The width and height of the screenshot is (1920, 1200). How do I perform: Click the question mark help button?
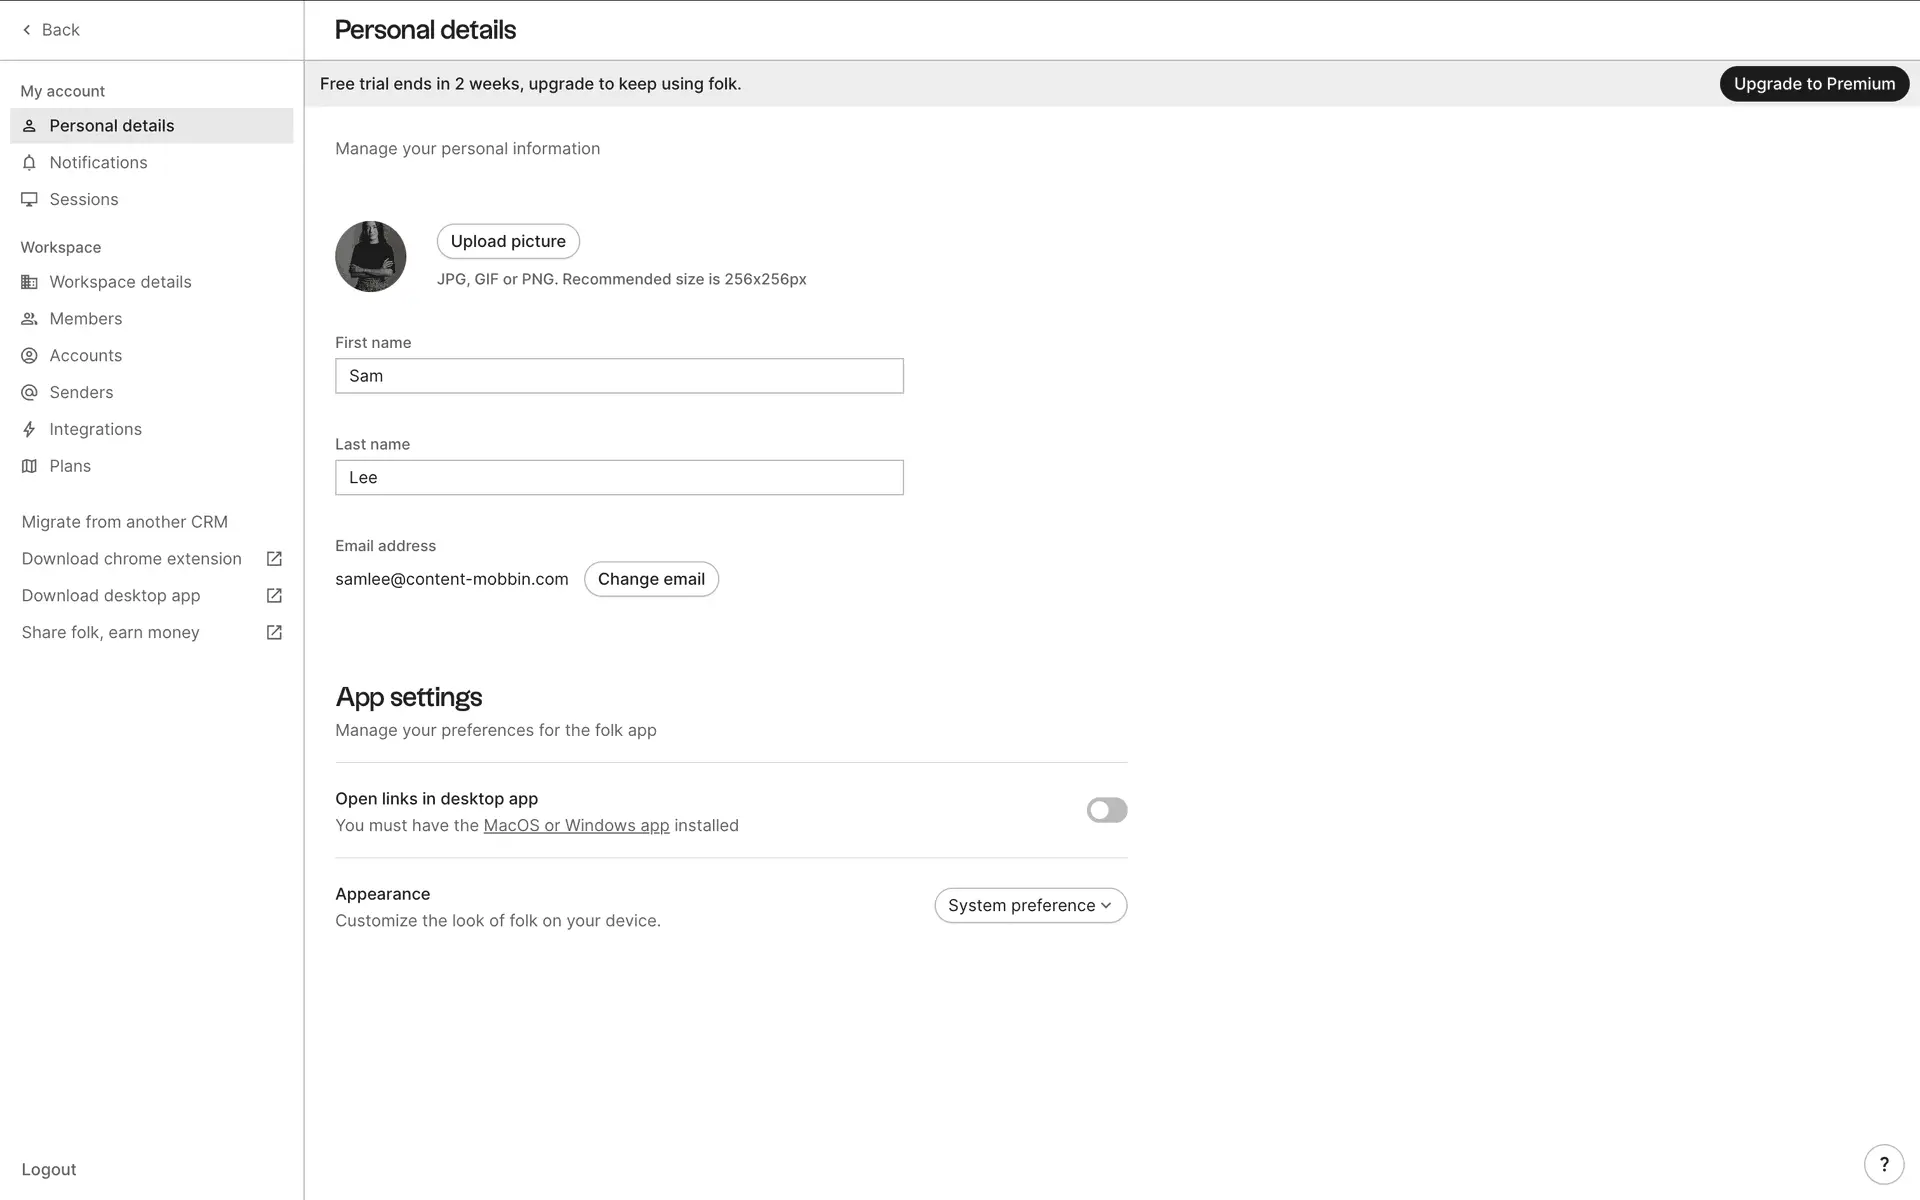click(1883, 1164)
